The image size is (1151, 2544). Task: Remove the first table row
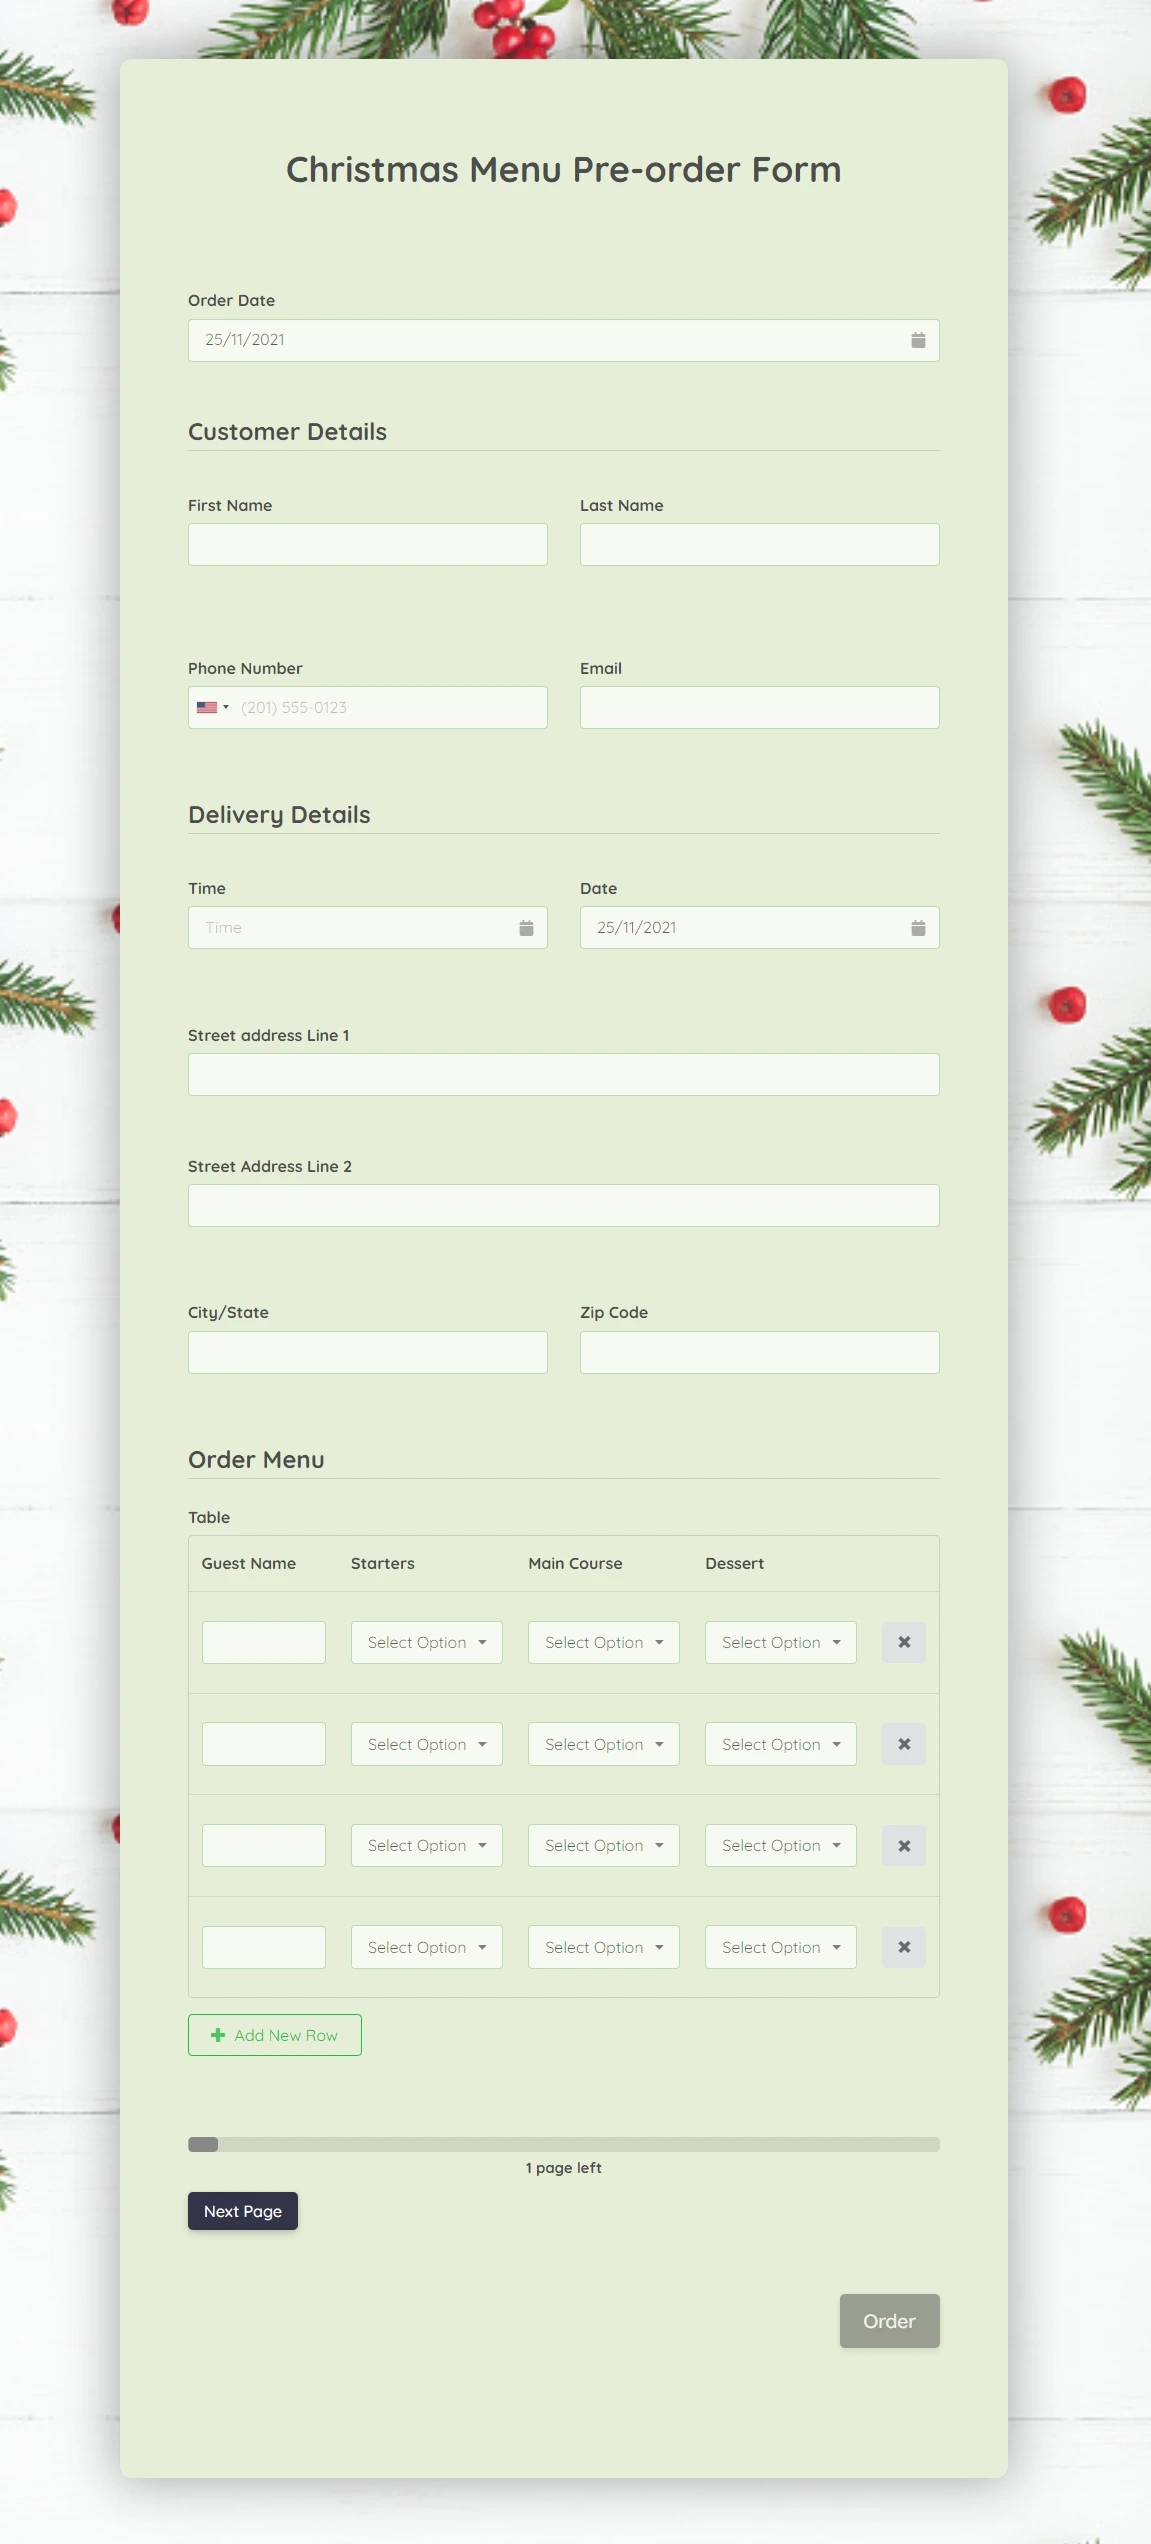(x=904, y=1642)
